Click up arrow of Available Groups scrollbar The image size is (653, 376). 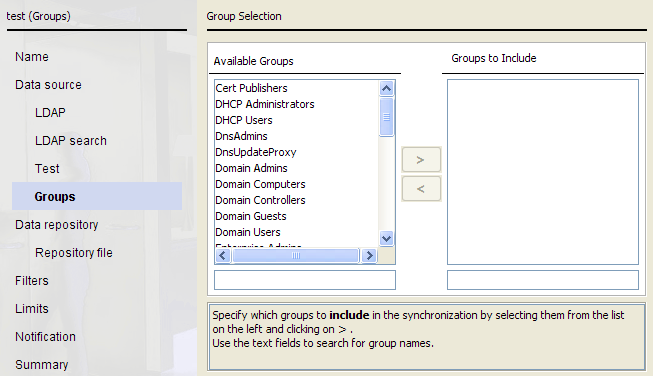[386, 88]
